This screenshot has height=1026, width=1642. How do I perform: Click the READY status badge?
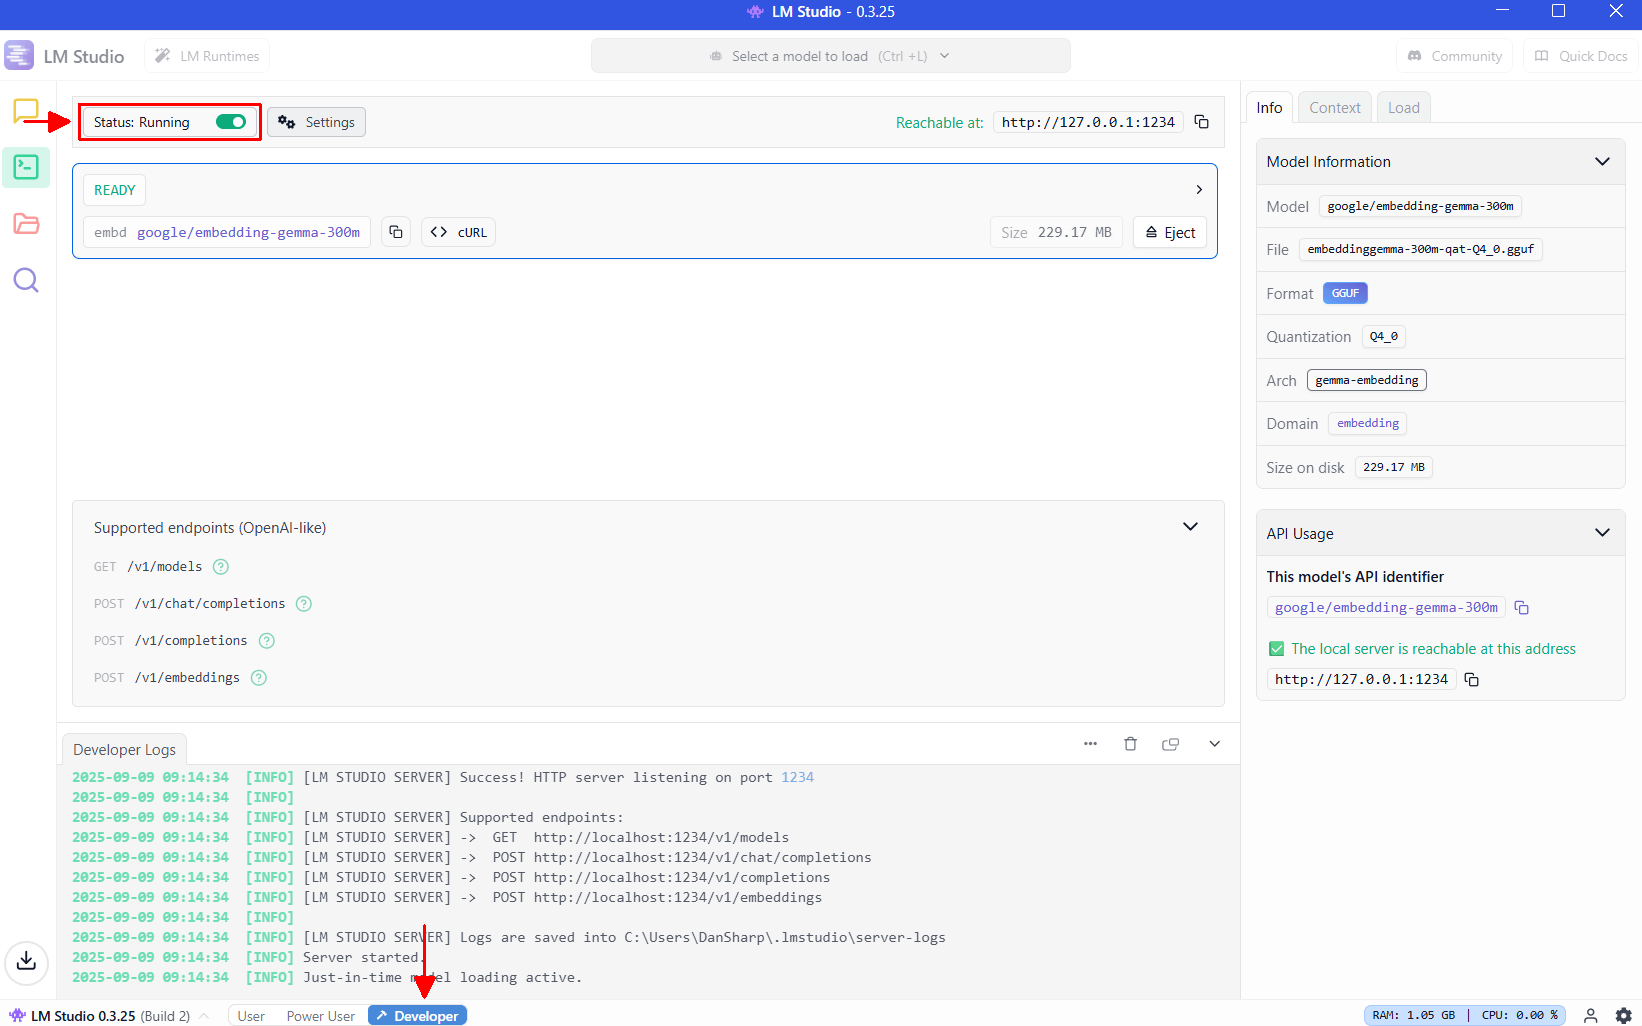tap(115, 190)
